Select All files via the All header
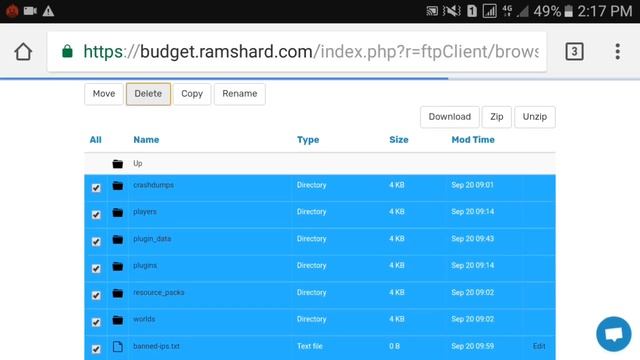The image size is (640, 360). (96, 140)
